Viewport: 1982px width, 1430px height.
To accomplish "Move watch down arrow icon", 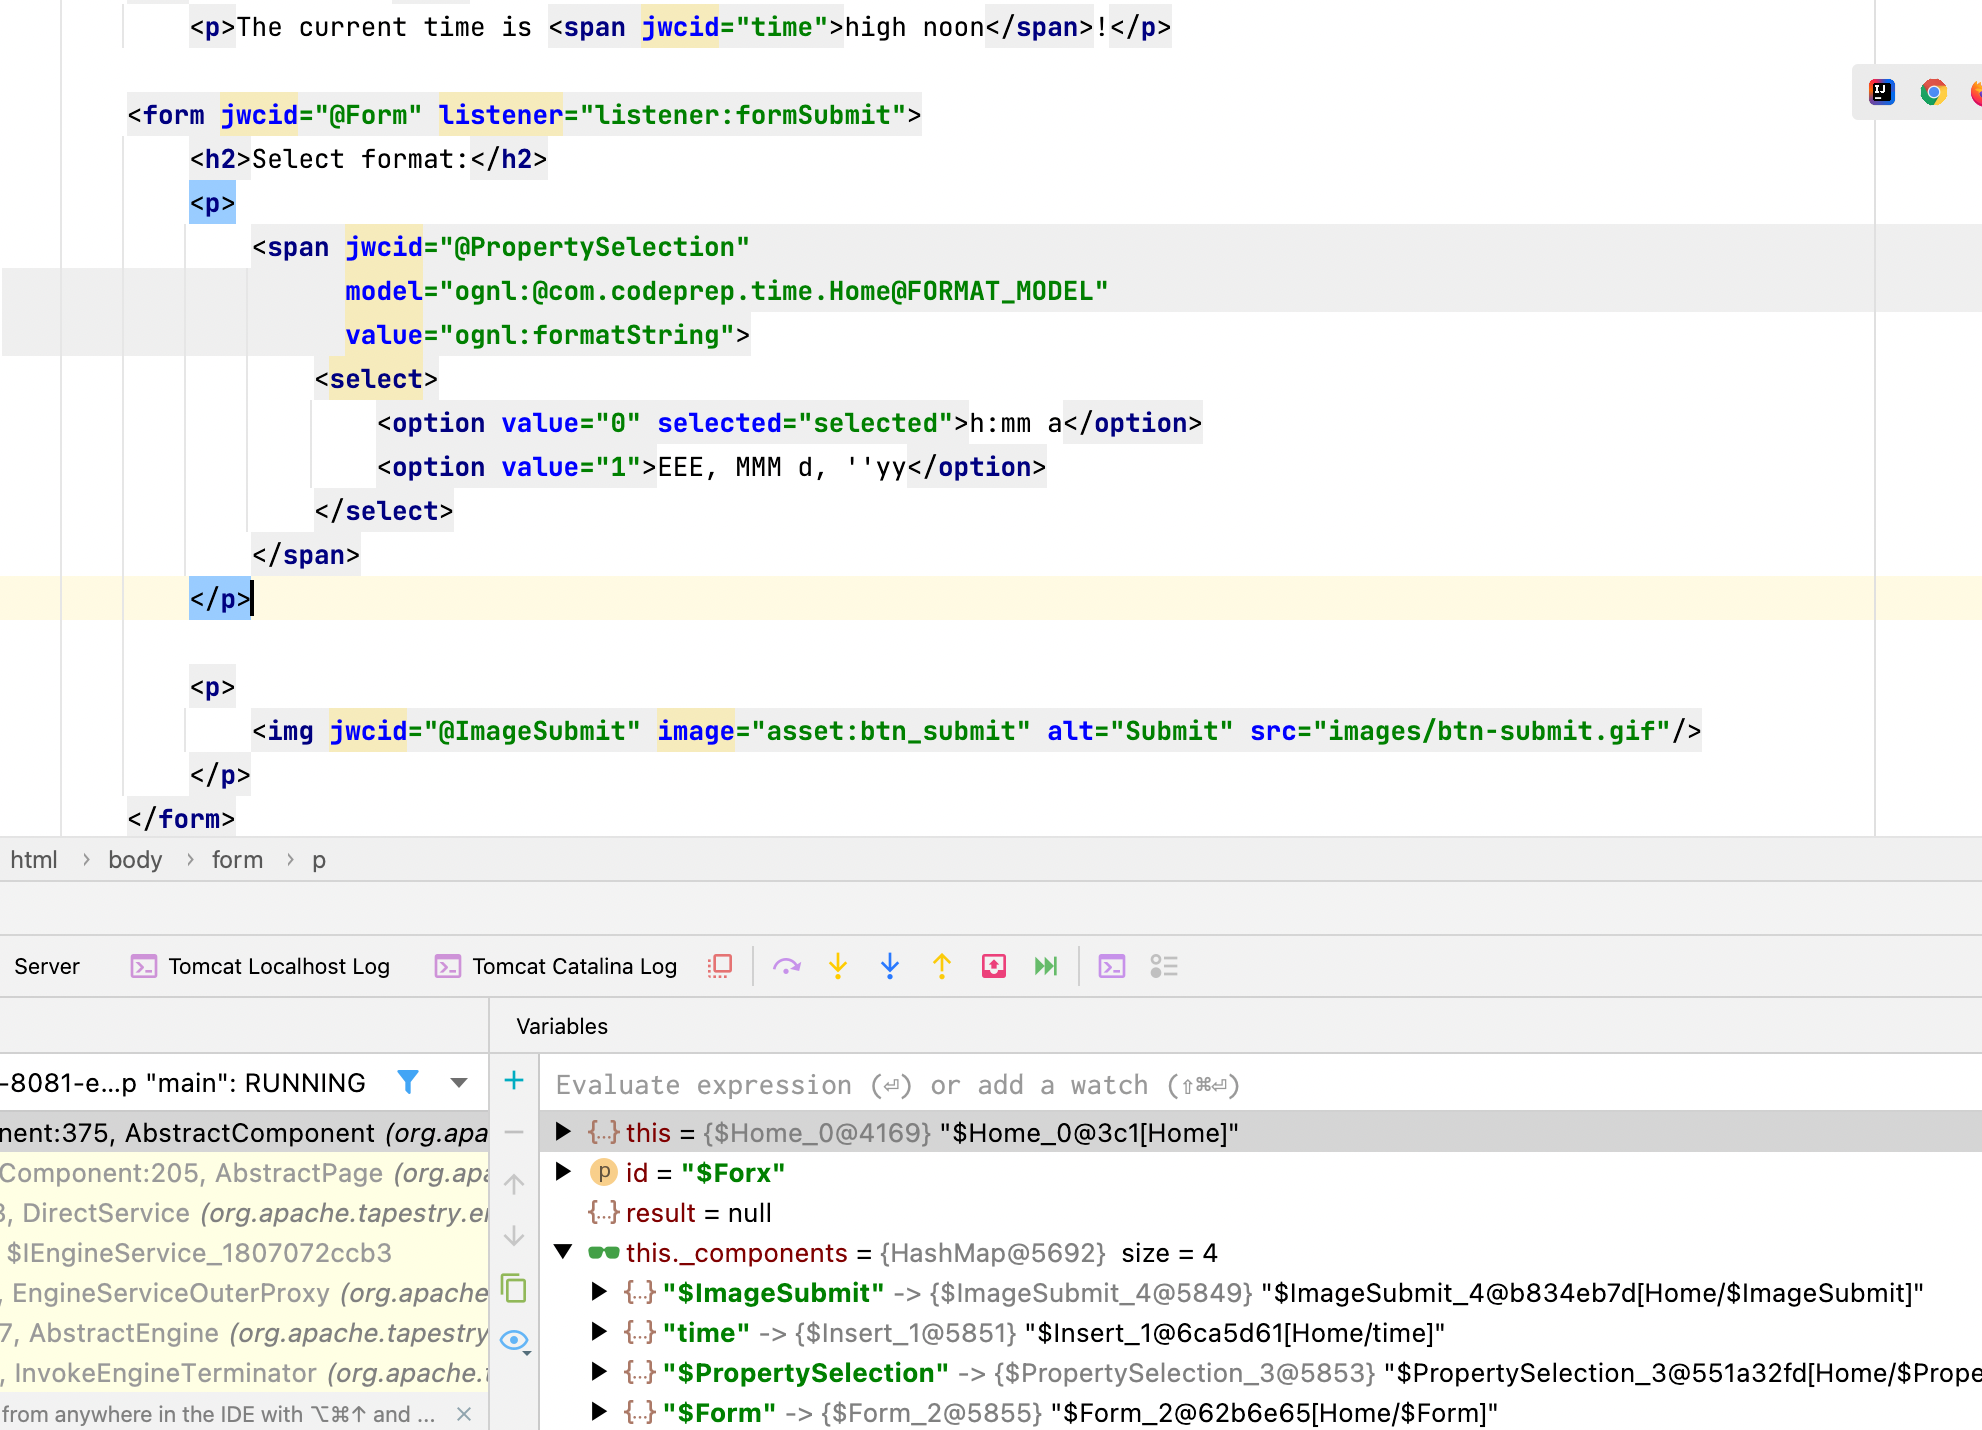I will coord(514,1237).
